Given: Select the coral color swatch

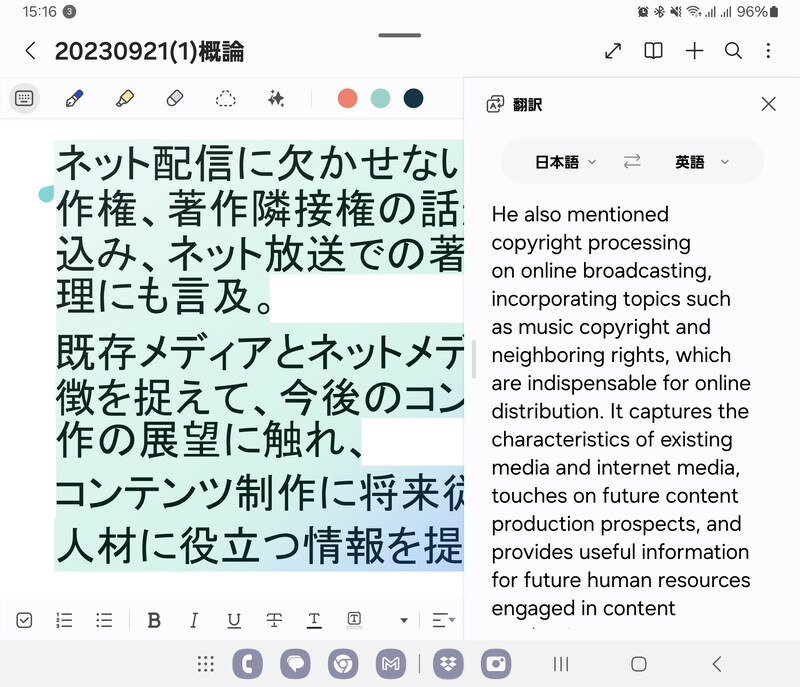Looking at the screenshot, I should click(345, 98).
